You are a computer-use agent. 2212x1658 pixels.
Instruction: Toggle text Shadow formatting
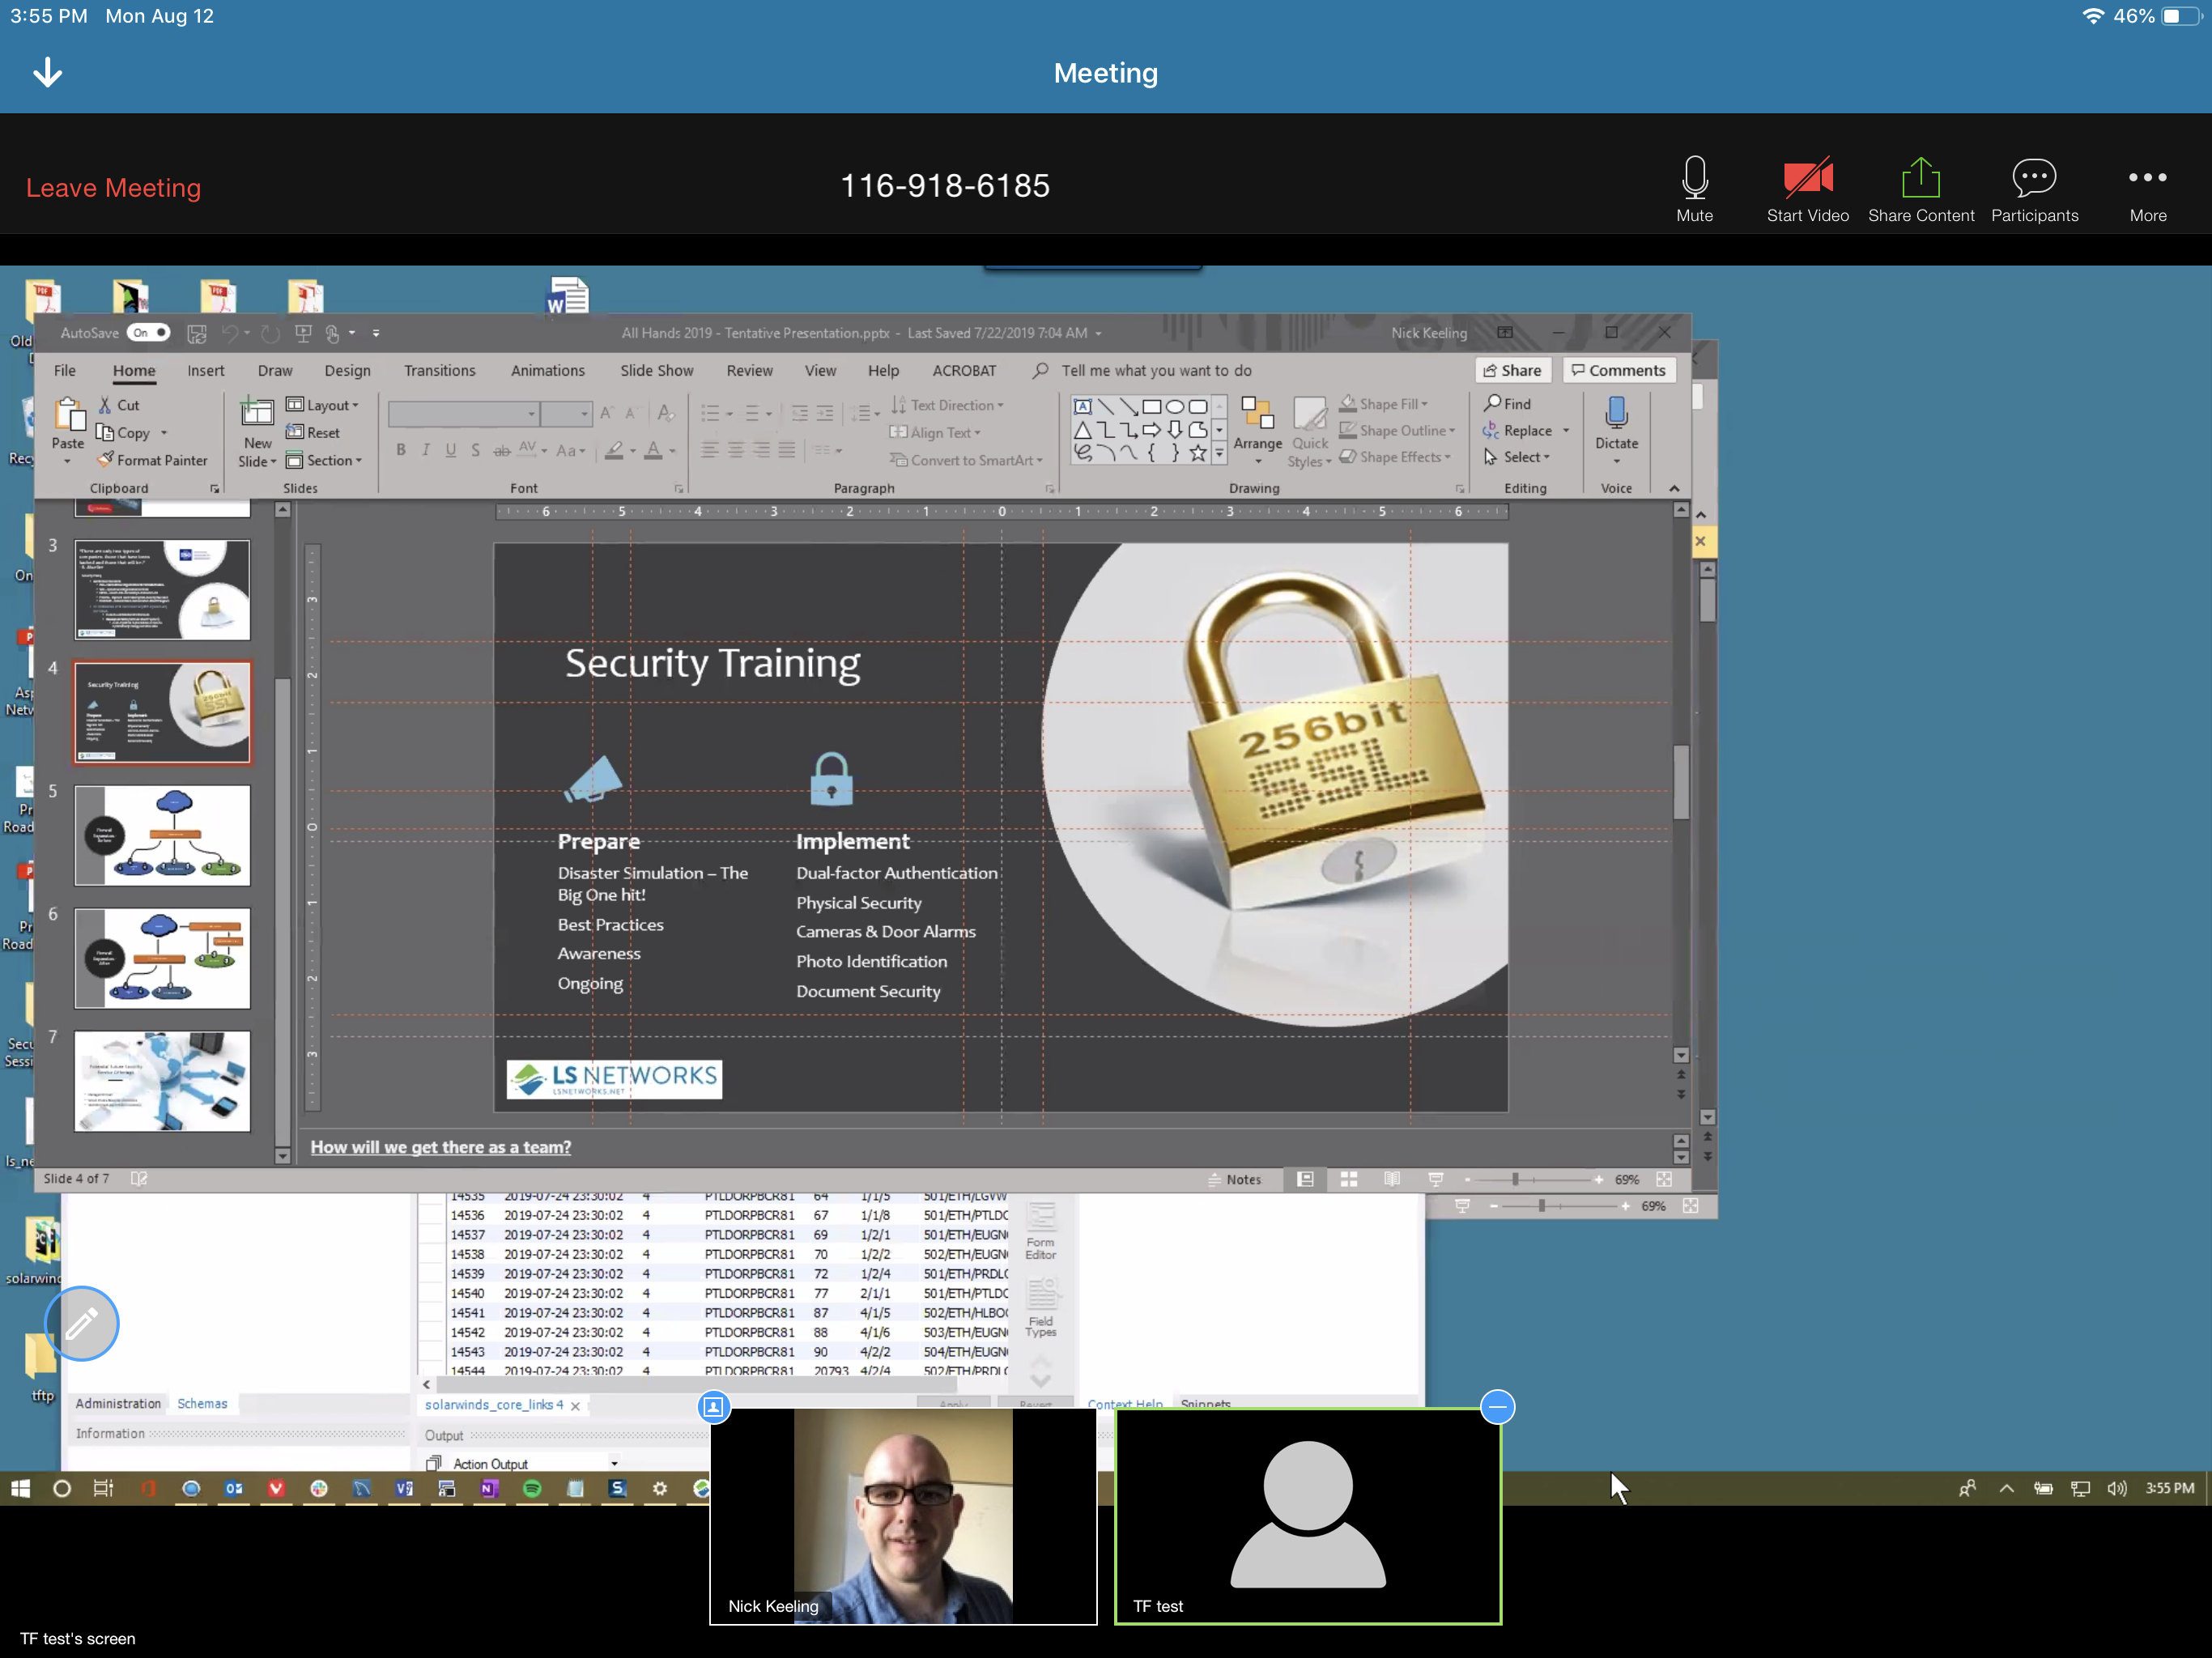click(475, 450)
